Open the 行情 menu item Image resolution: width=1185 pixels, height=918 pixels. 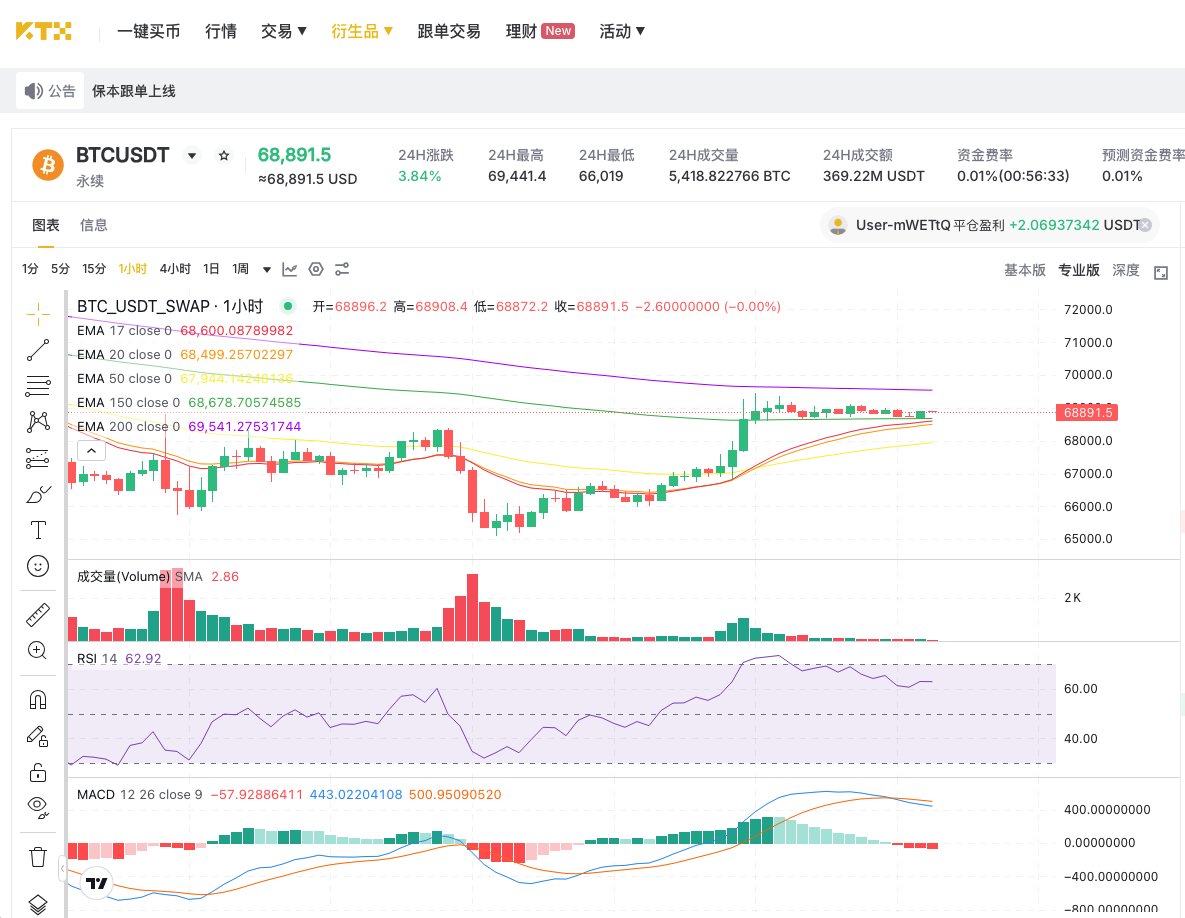tap(221, 31)
